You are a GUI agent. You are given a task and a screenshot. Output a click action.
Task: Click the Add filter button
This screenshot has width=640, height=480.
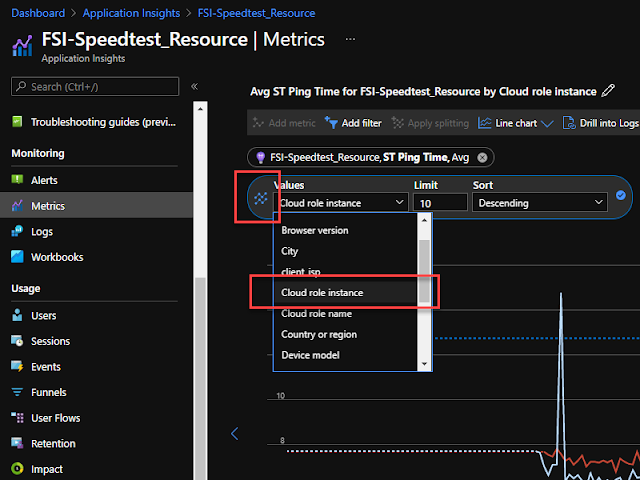coord(355,124)
